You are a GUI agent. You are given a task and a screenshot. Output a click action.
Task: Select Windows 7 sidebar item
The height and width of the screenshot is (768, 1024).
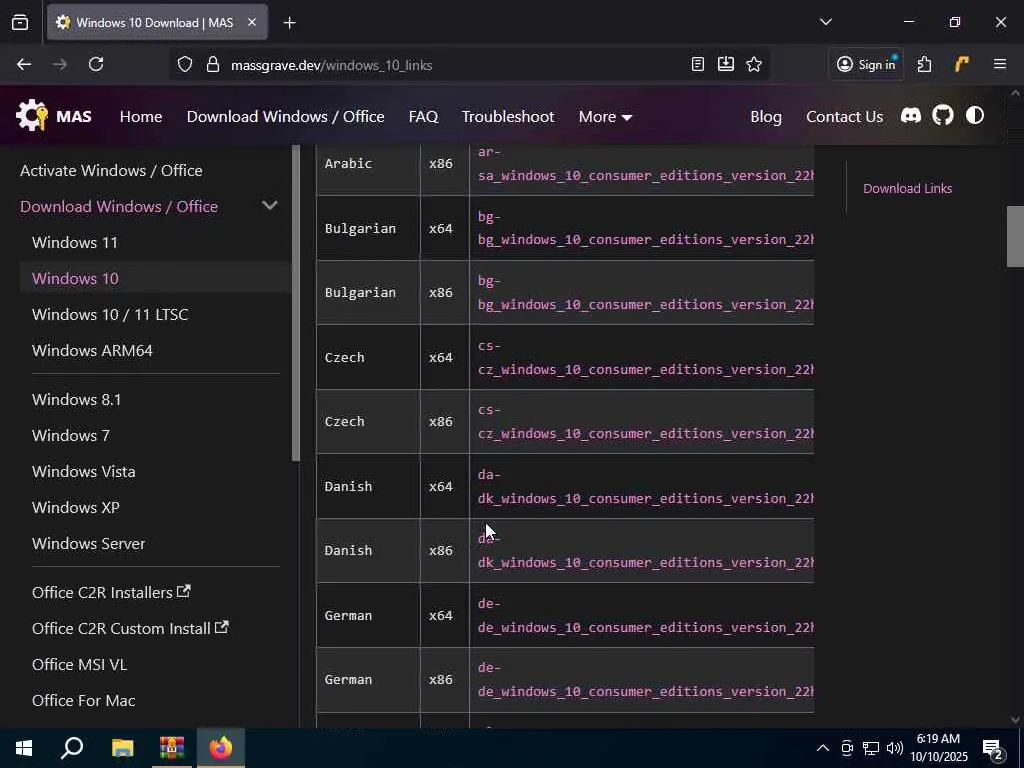pyautogui.click(x=71, y=435)
